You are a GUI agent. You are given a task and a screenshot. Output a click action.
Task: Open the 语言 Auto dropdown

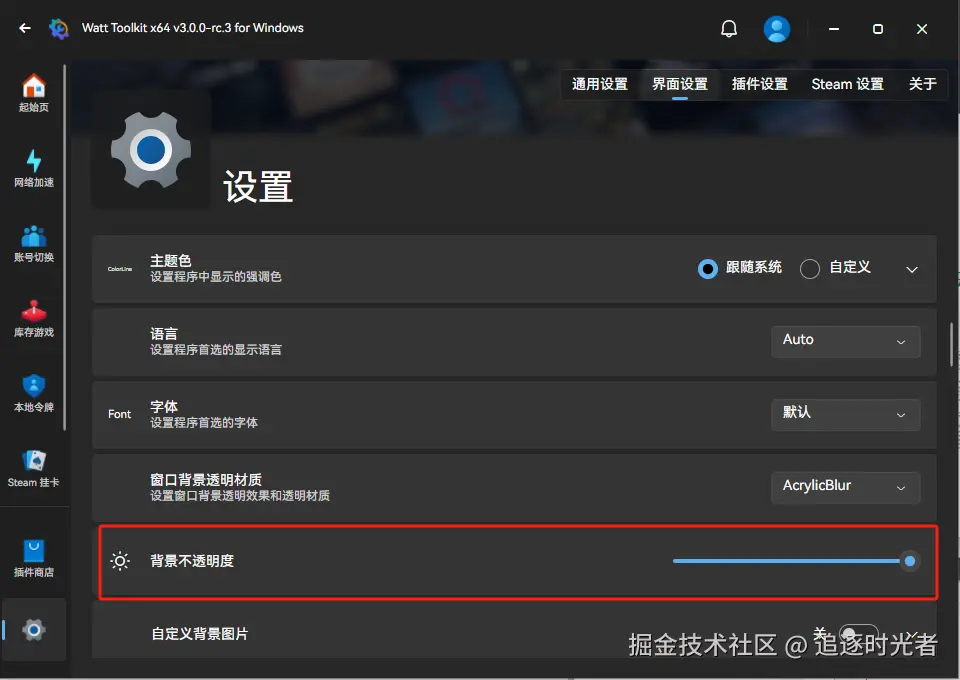pos(846,342)
